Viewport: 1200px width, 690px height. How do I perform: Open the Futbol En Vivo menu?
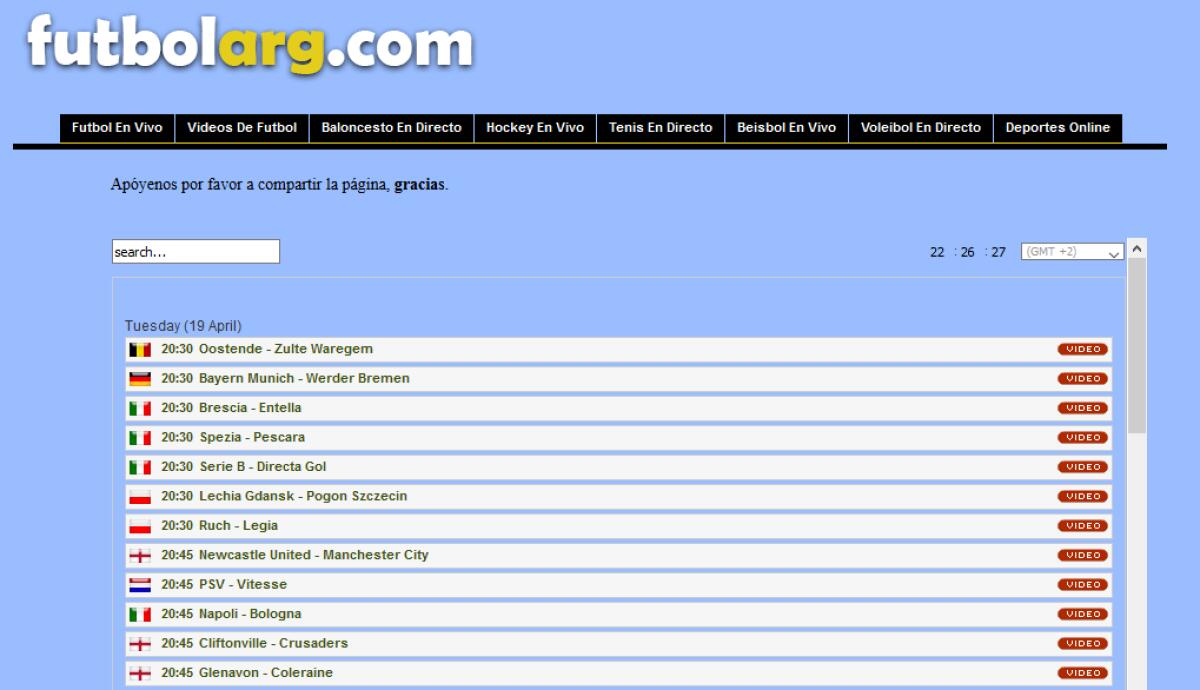point(118,128)
